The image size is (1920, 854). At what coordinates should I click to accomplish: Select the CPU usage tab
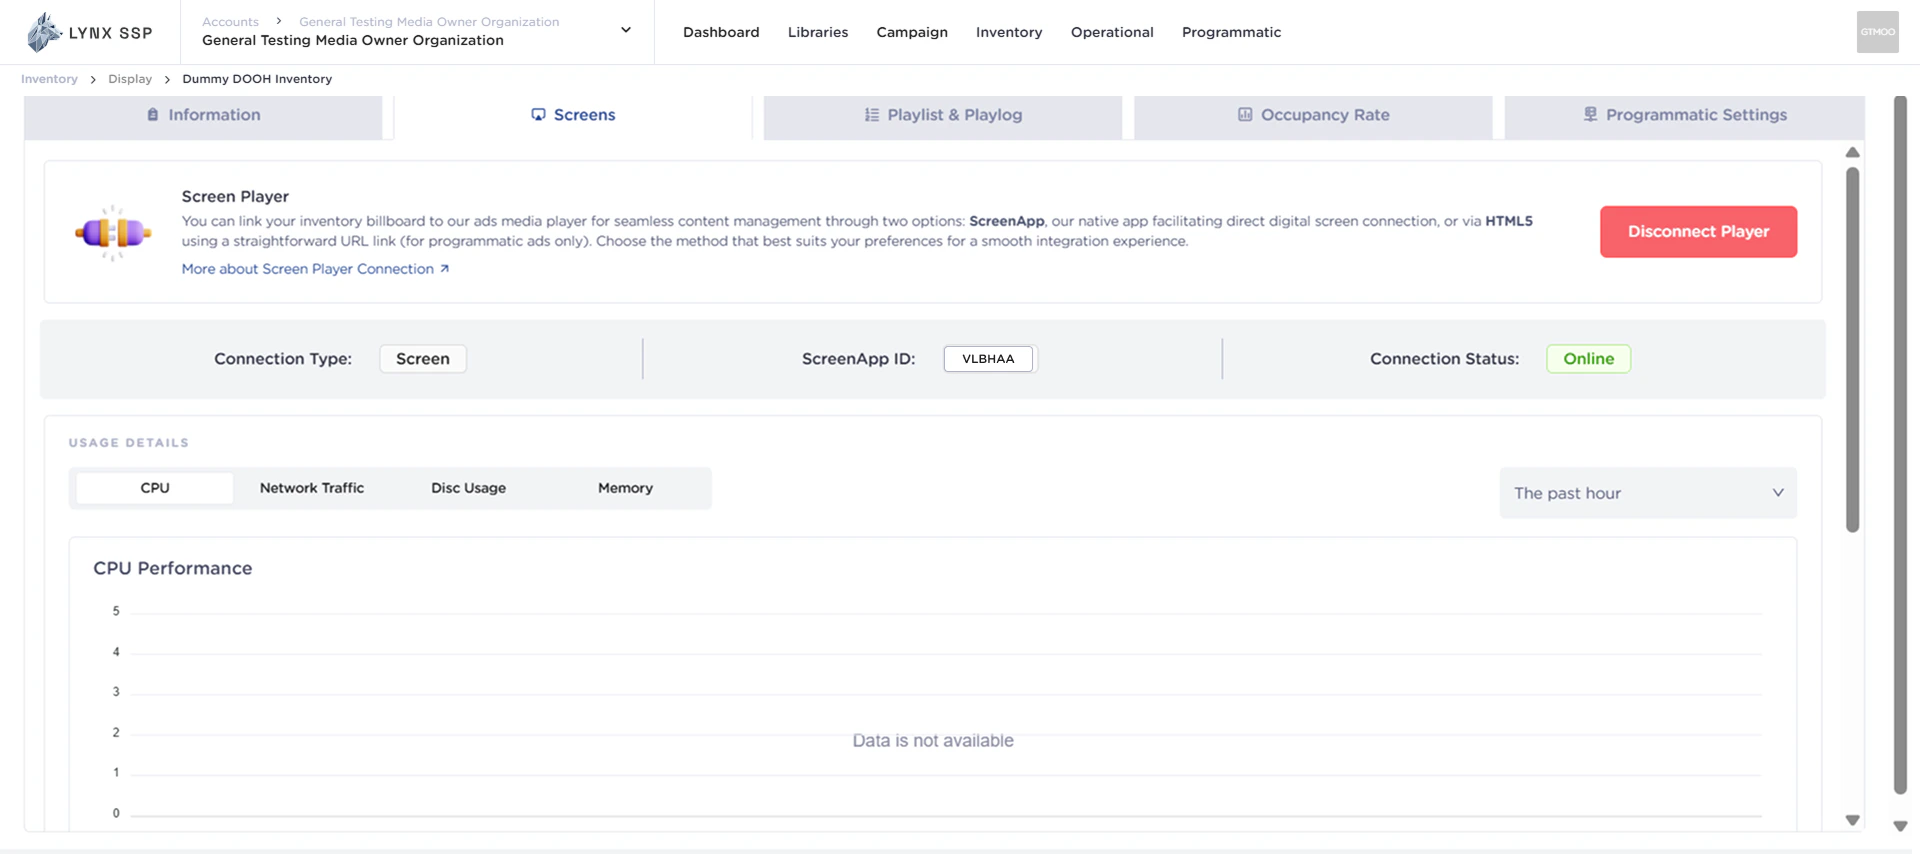click(x=155, y=488)
